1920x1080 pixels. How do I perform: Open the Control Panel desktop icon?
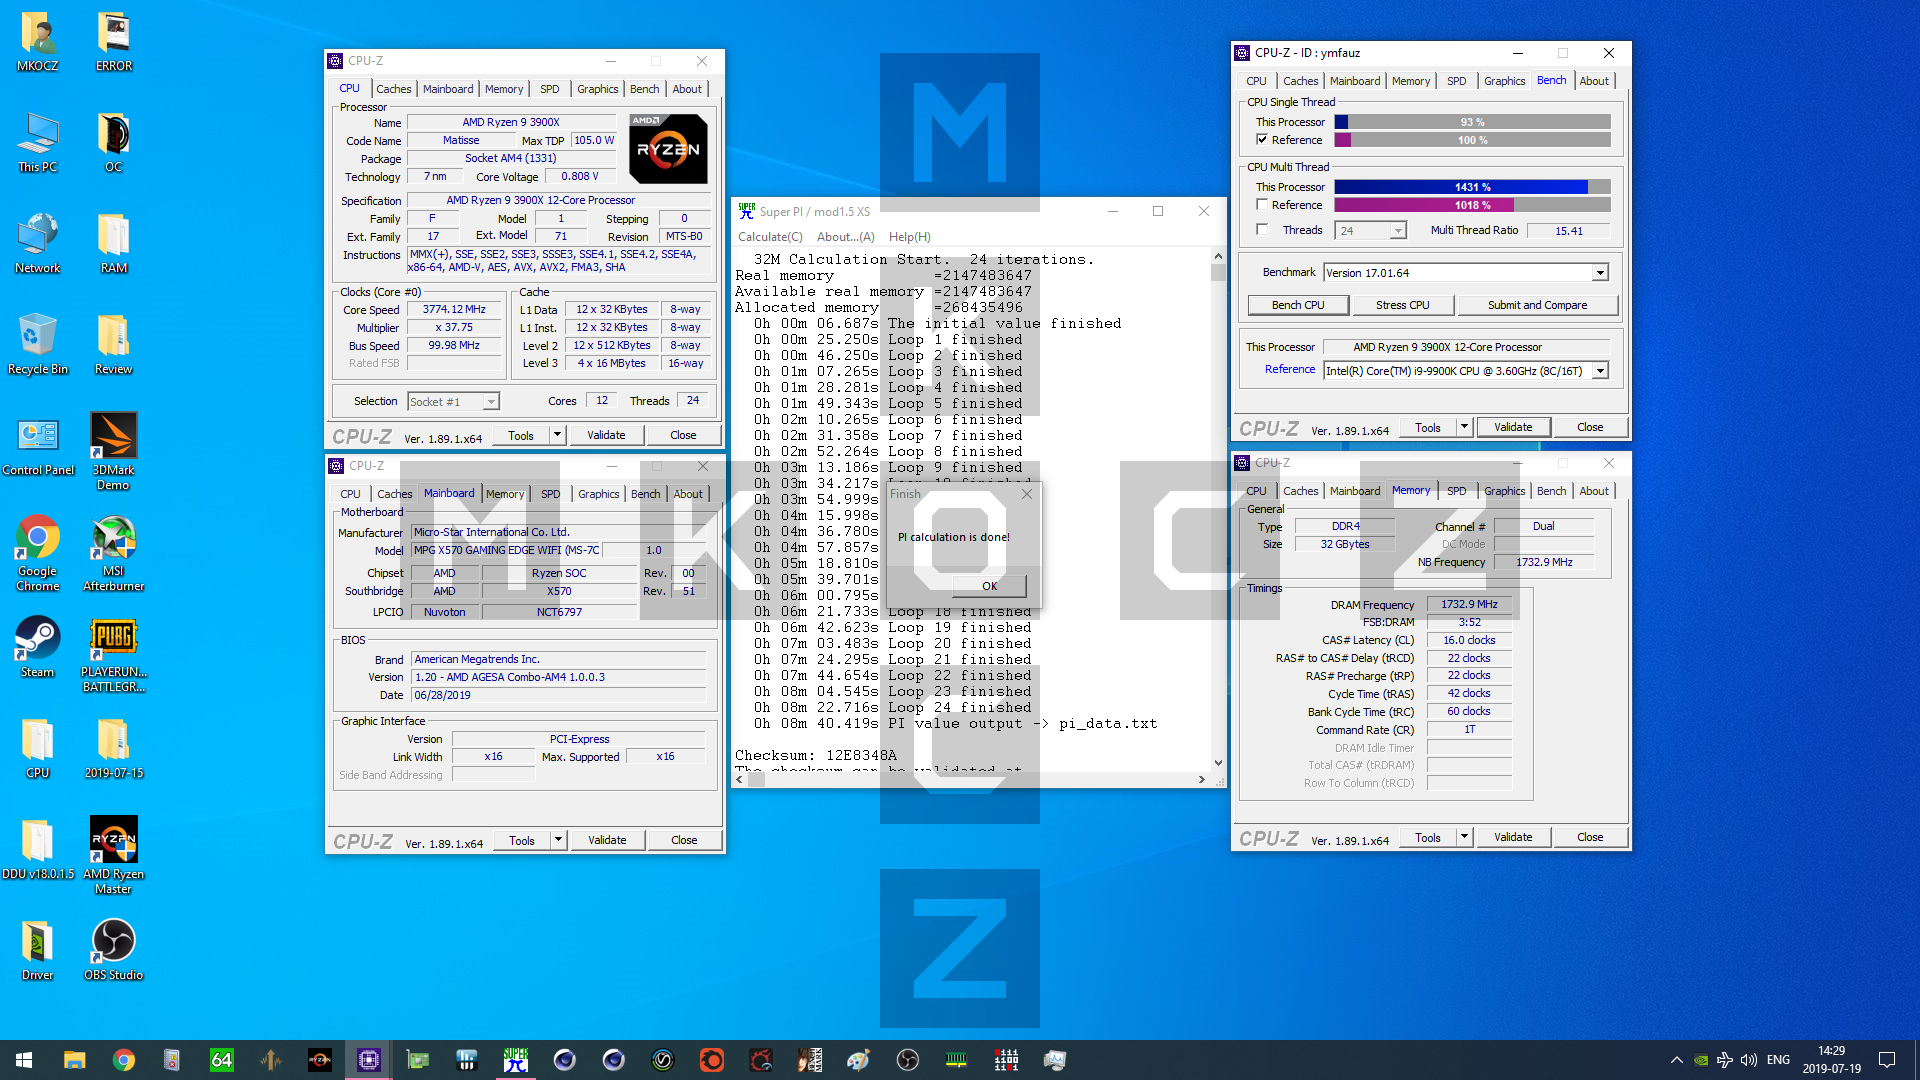(38, 446)
